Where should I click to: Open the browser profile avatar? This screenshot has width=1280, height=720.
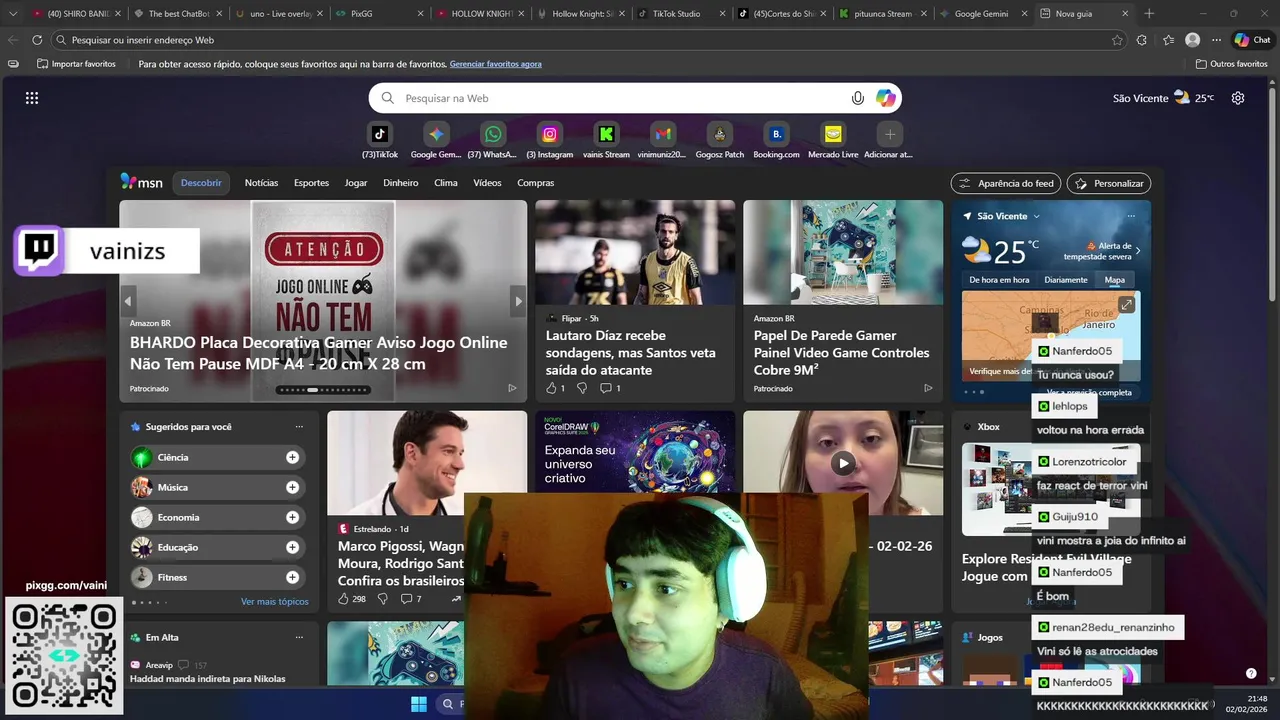pos(1192,40)
